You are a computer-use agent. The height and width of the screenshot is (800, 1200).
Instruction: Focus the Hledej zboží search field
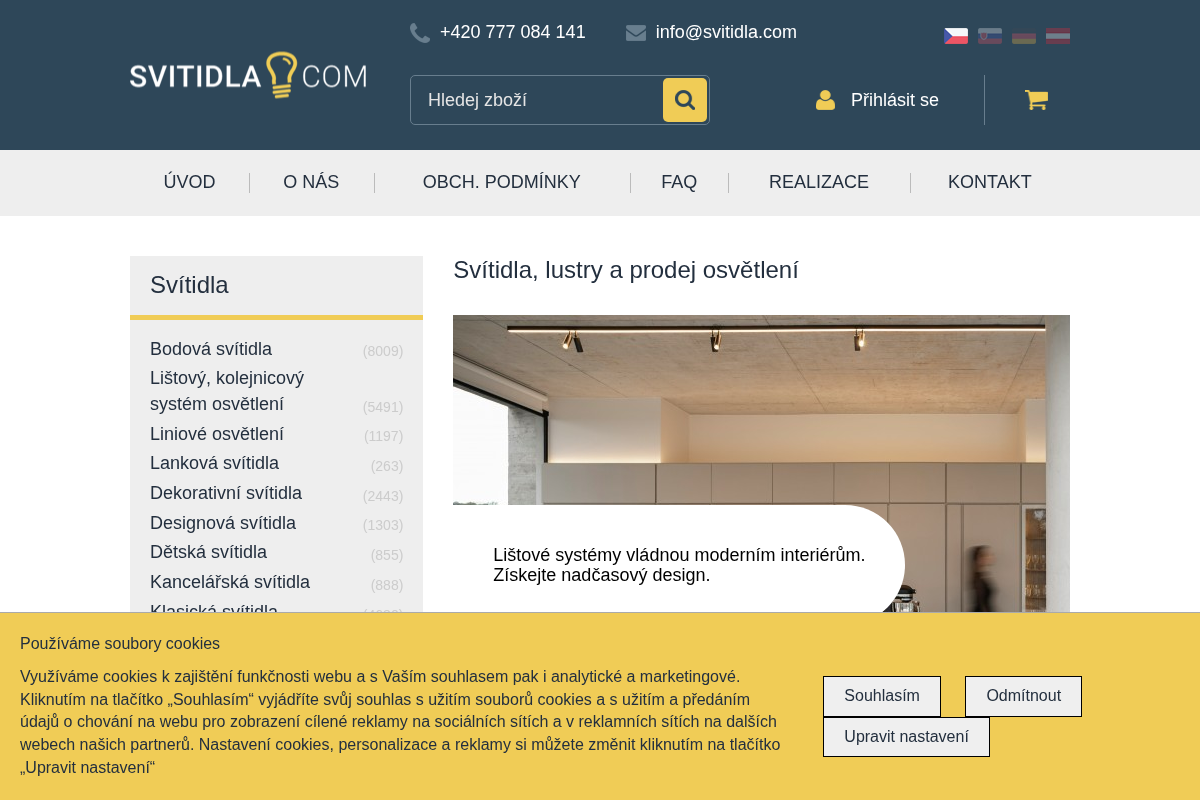pos(536,100)
